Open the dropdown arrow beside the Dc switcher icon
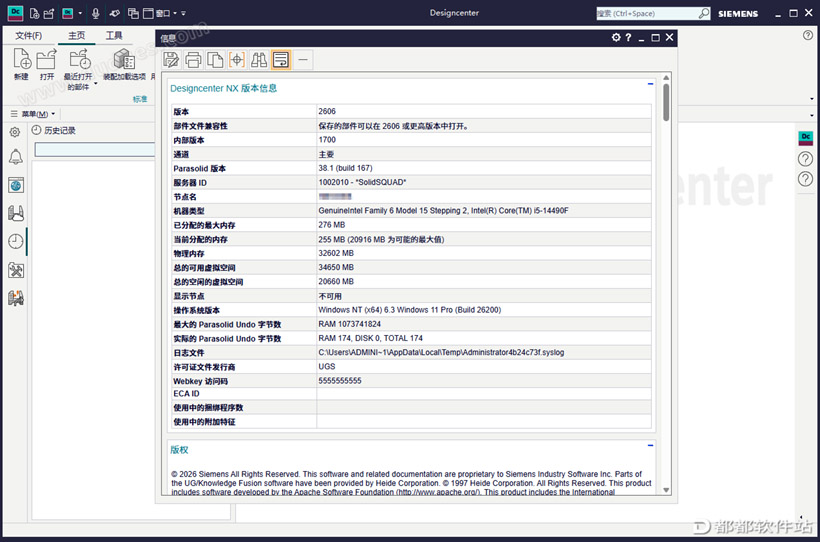Viewport: 820px width, 542px height. pos(80,14)
